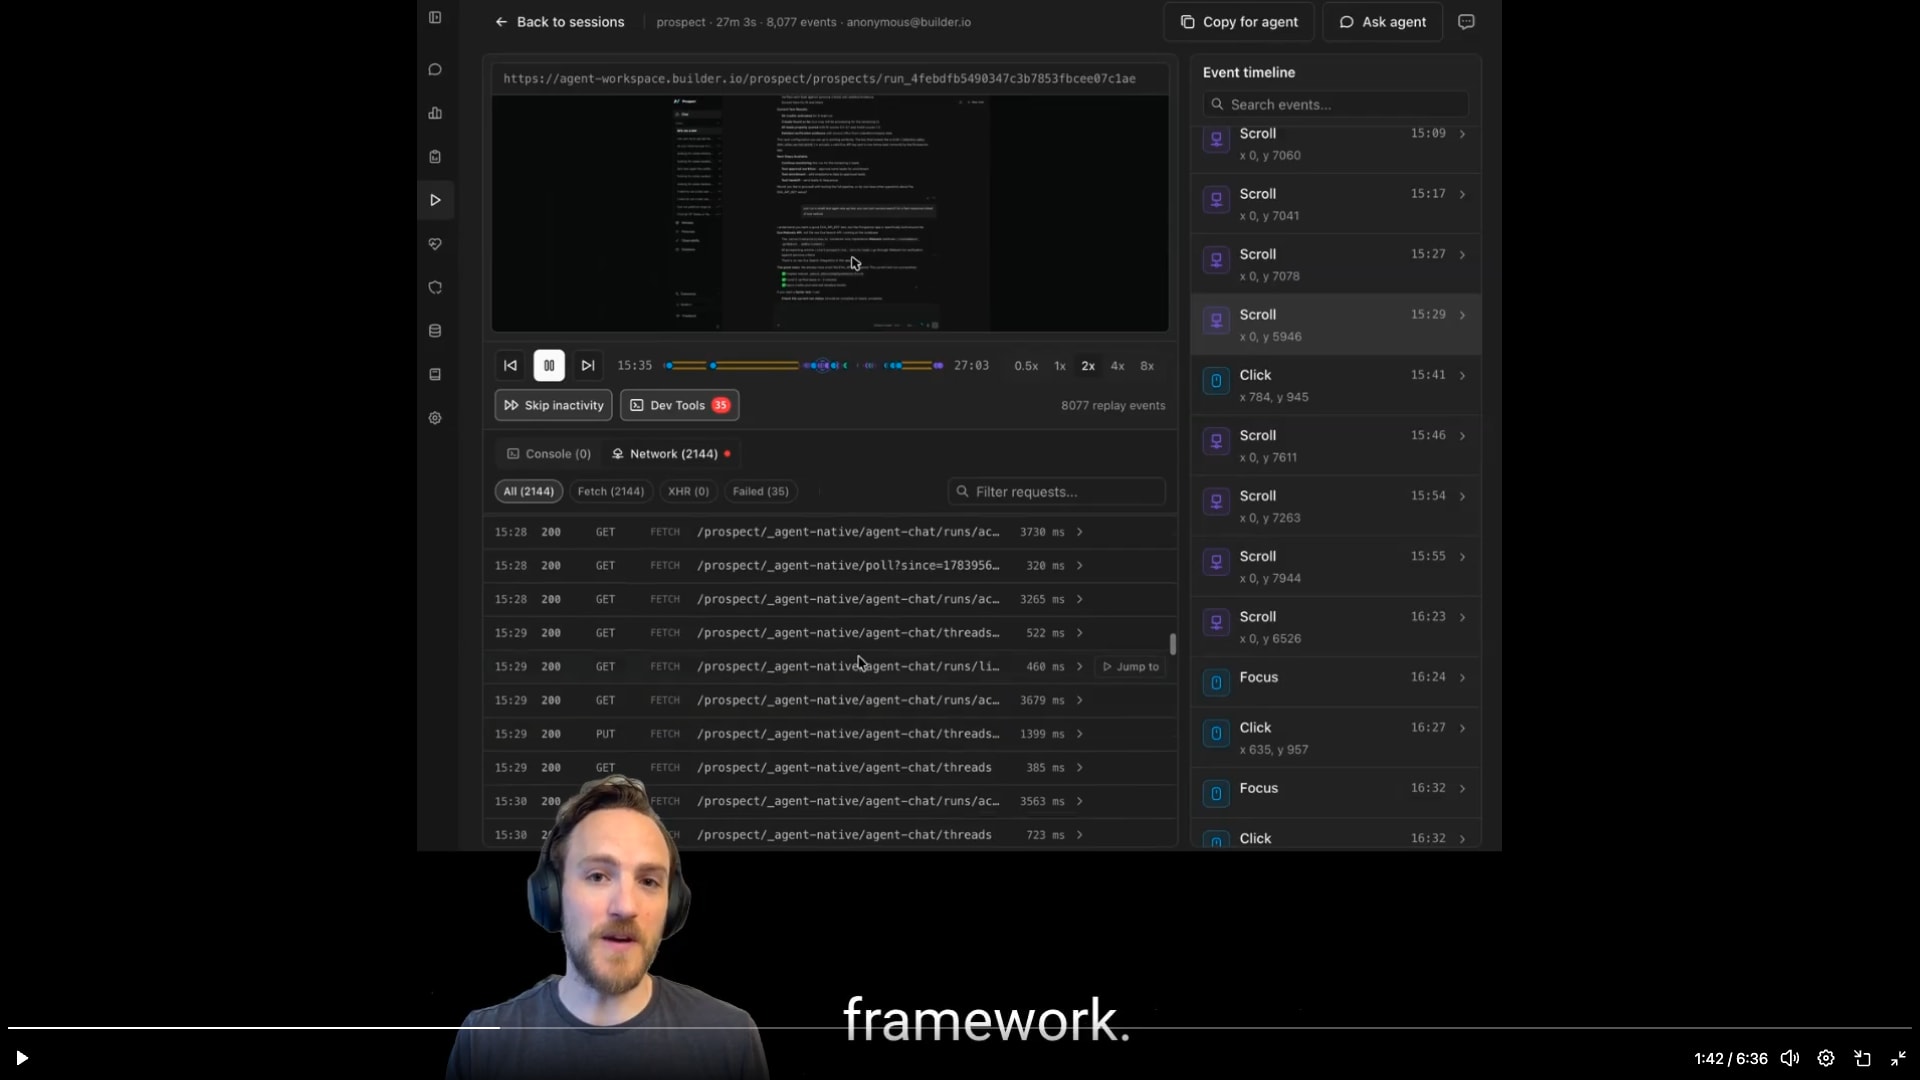Toggle the sidebar panel icon

(x=435, y=17)
